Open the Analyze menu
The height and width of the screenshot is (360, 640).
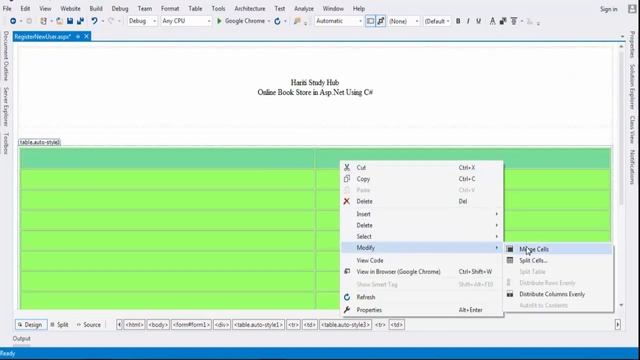click(304, 9)
